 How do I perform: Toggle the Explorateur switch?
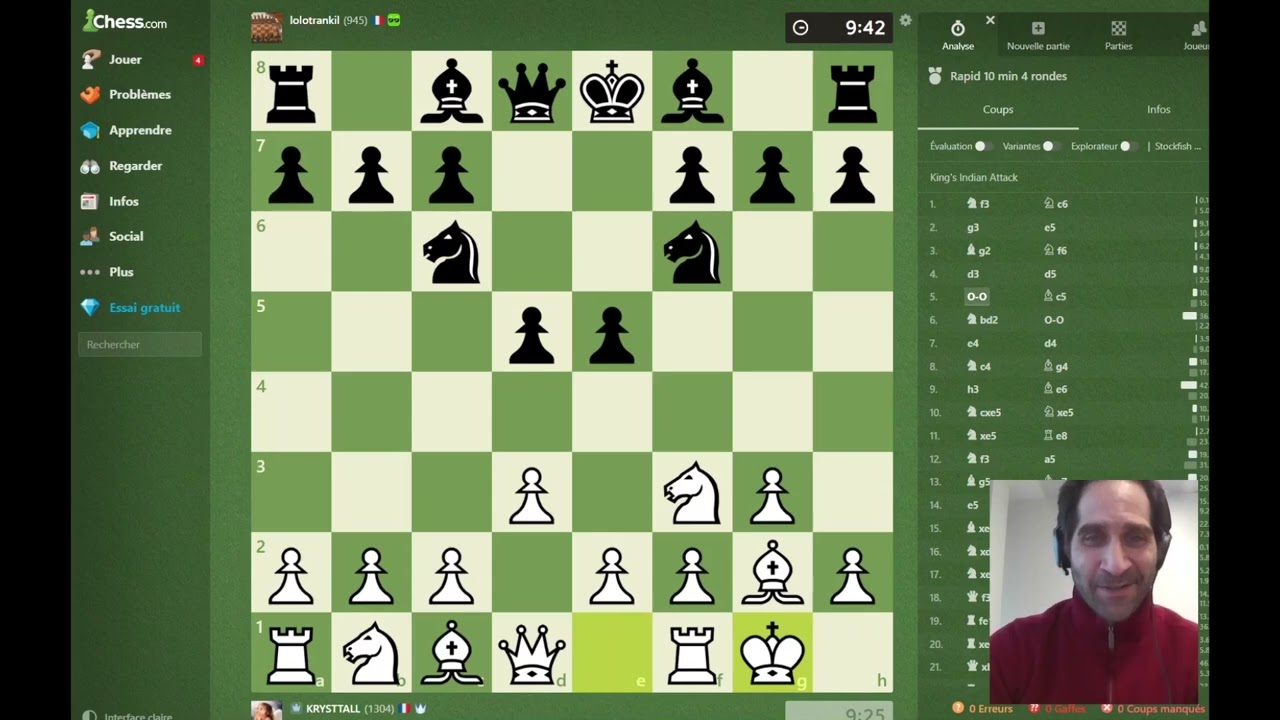click(1127, 146)
